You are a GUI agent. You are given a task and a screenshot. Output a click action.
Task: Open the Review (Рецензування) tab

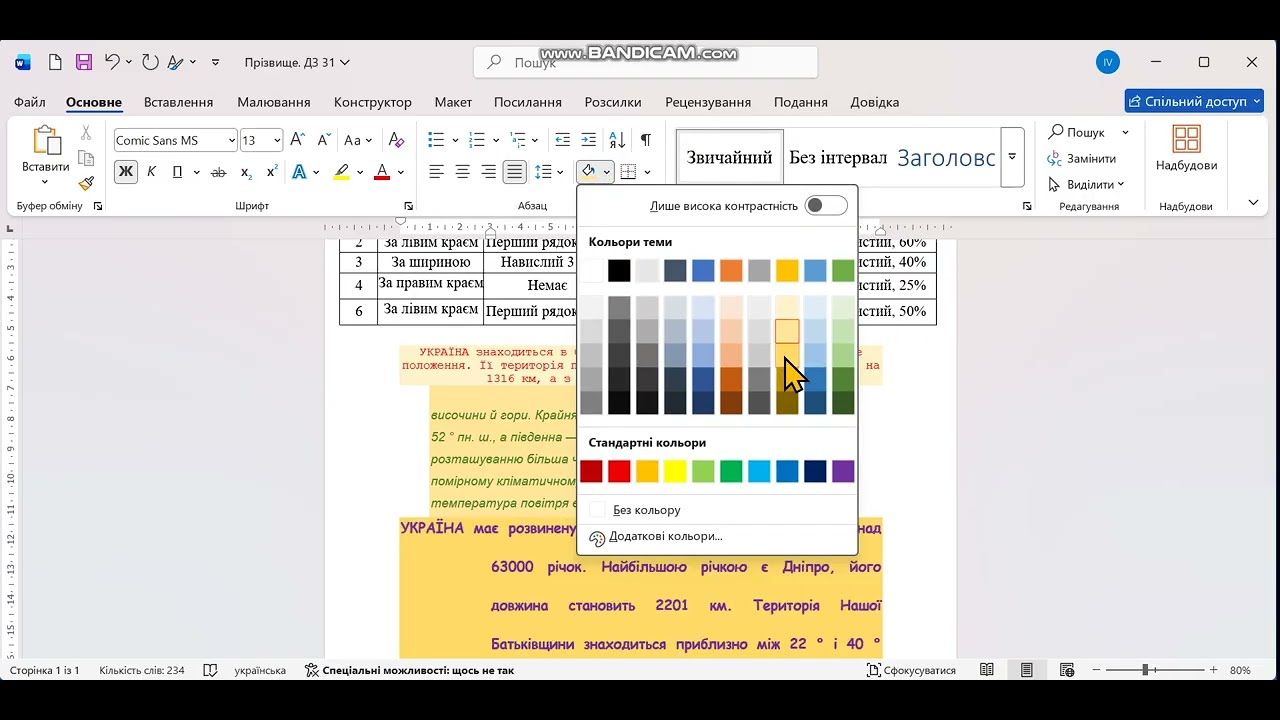click(708, 102)
